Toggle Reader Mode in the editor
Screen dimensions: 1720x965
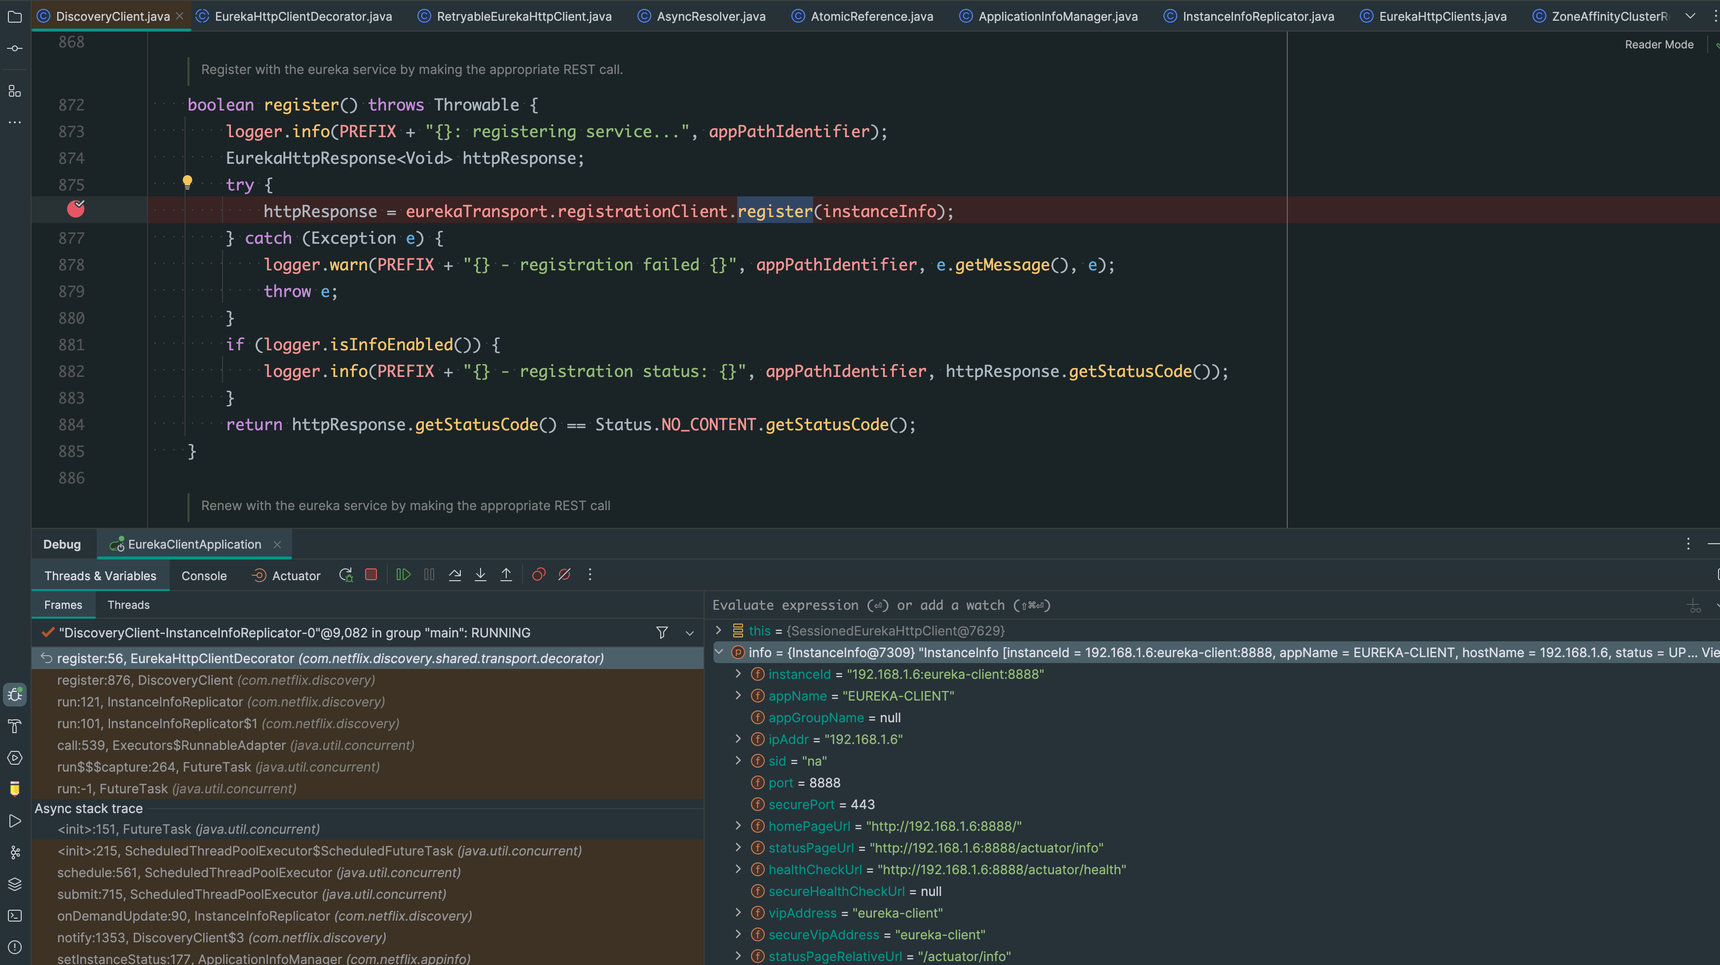point(1659,45)
